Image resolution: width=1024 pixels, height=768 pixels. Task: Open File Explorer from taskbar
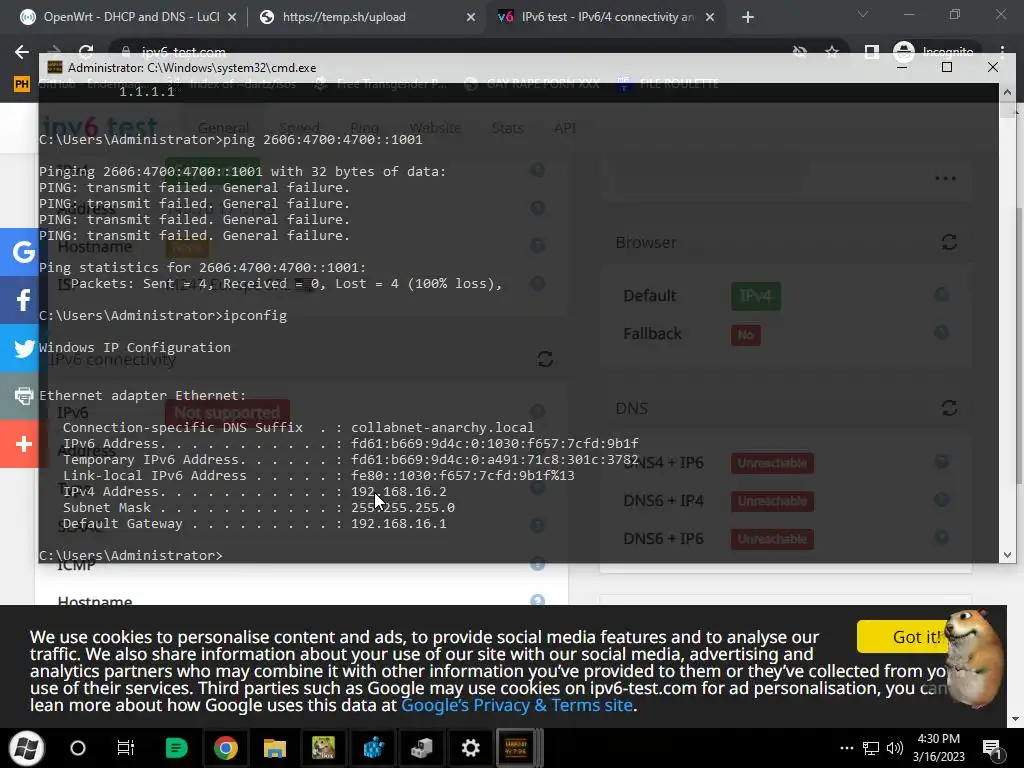coord(275,748)
